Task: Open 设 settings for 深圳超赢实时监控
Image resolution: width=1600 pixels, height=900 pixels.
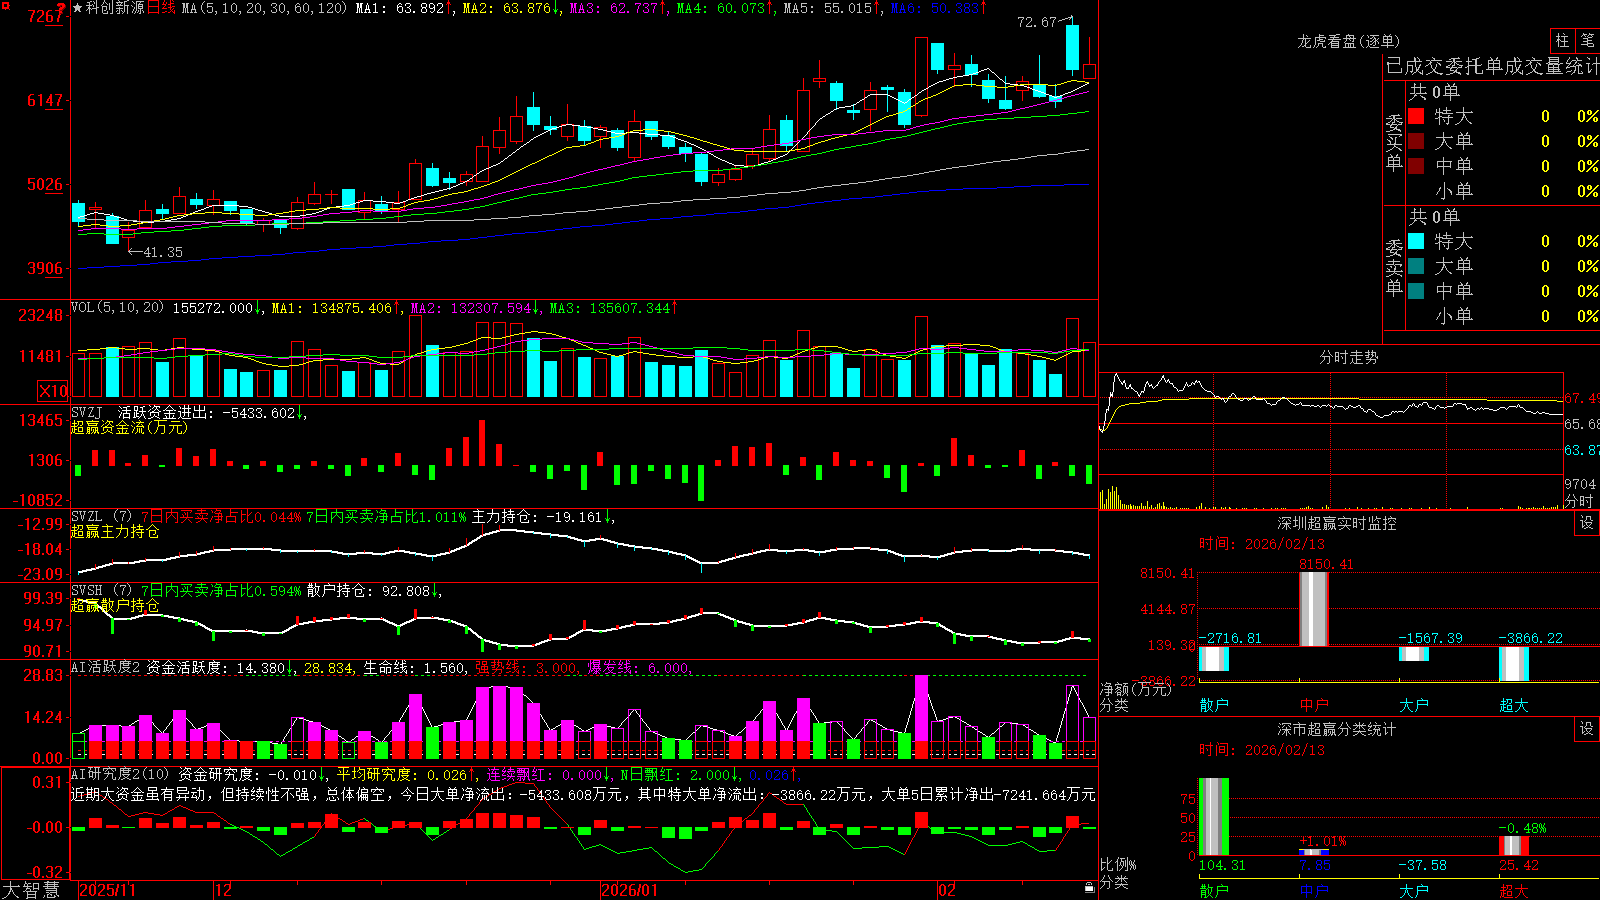Action: click(x=1587, y=523)
